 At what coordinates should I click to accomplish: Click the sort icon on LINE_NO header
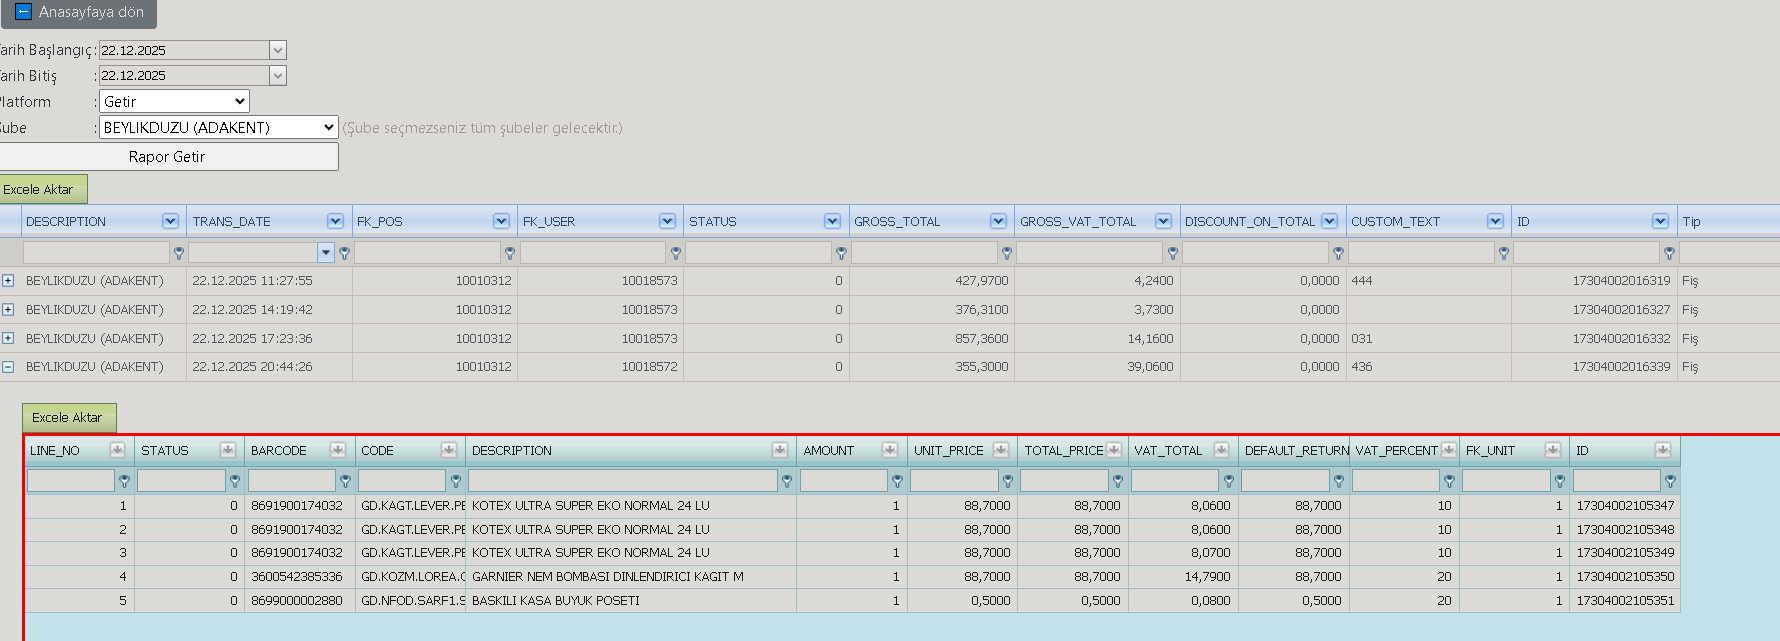tap(117, 450)
